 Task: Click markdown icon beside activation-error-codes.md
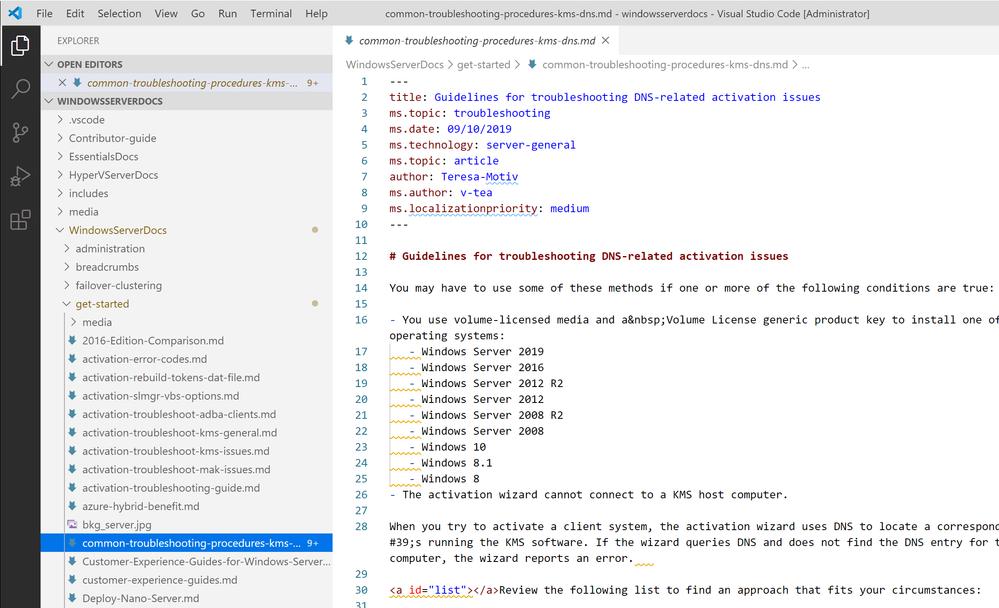click(x=73, y=359)
